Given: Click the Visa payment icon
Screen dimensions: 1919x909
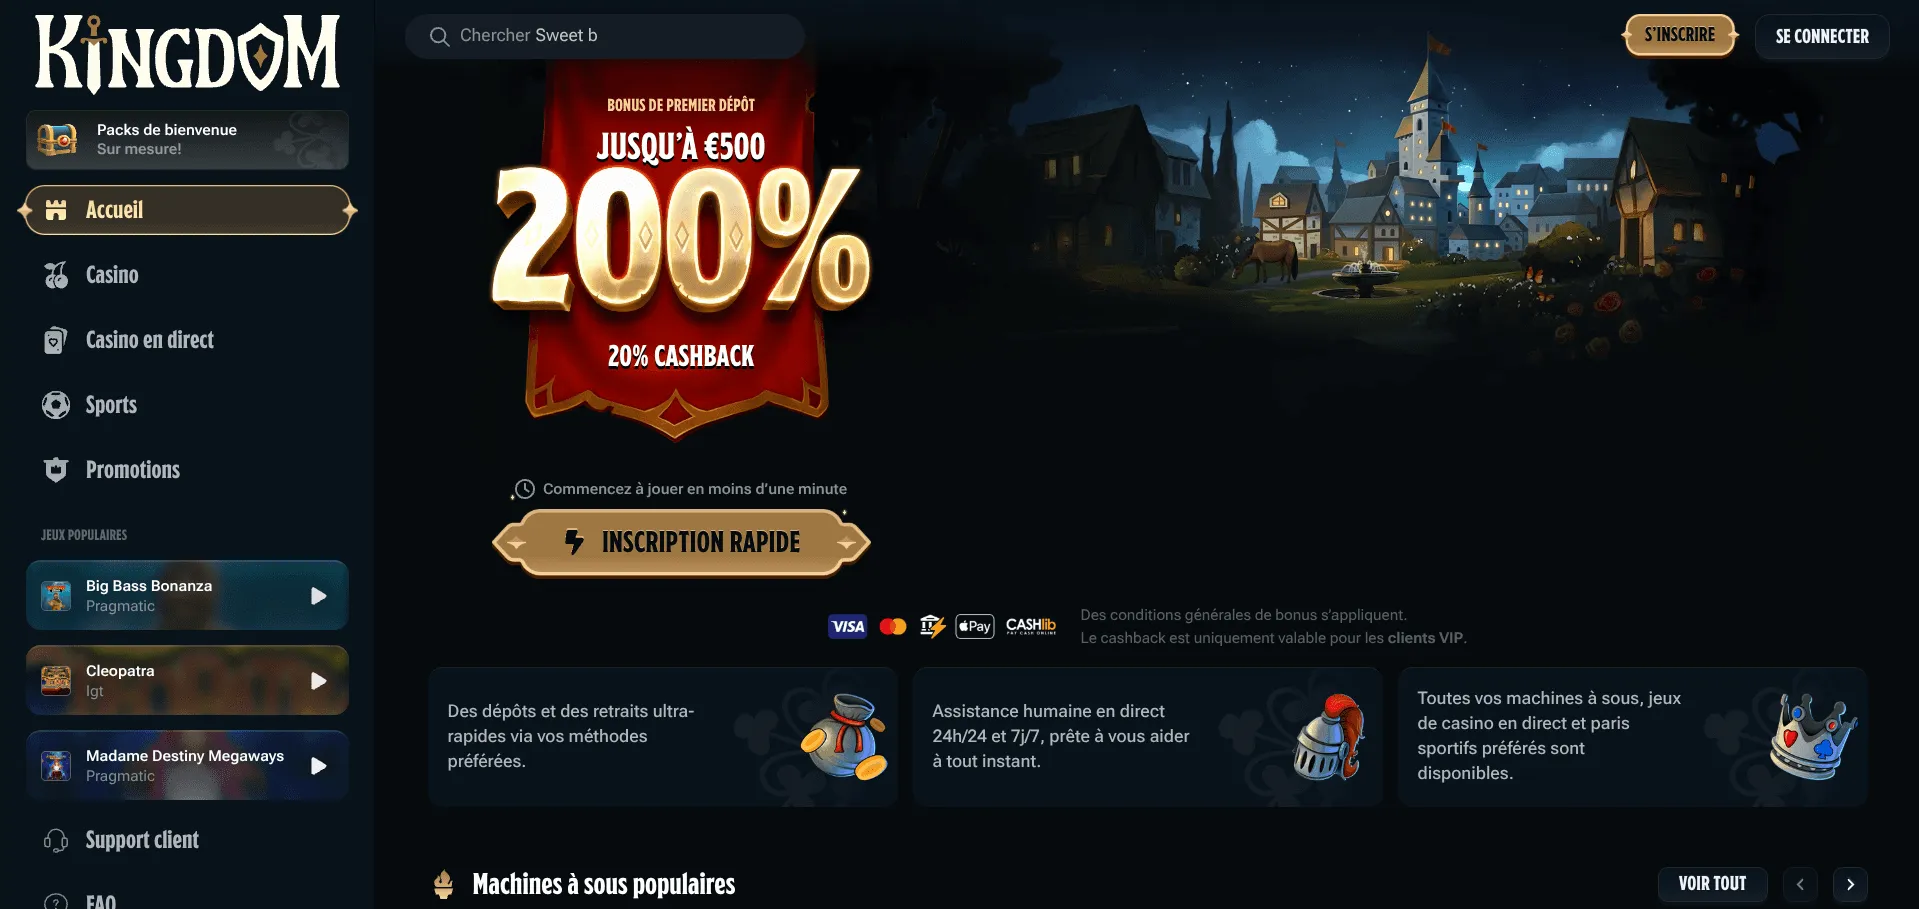Looking at the screenshot, I should click(x=848, y=627).
